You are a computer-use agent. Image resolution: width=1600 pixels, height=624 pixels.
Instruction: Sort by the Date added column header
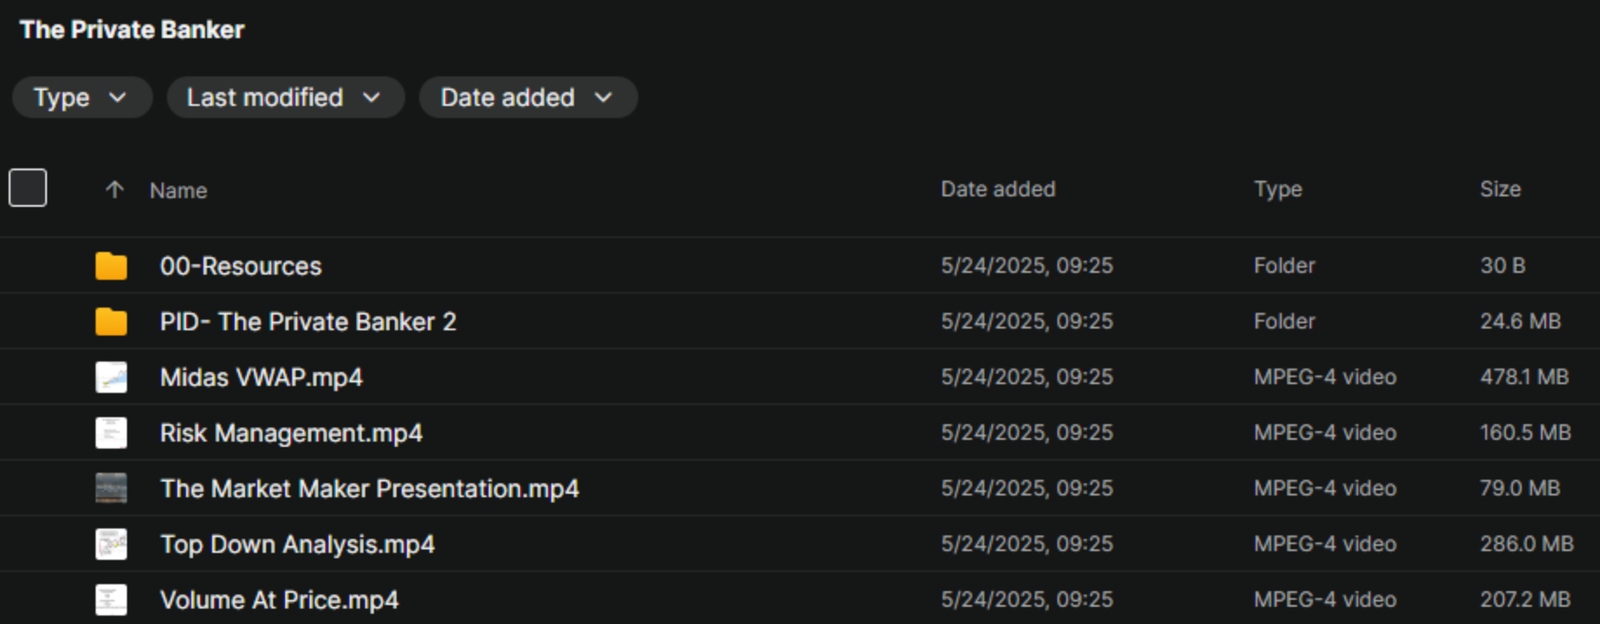pyautogui.click(x=998, y=189)
